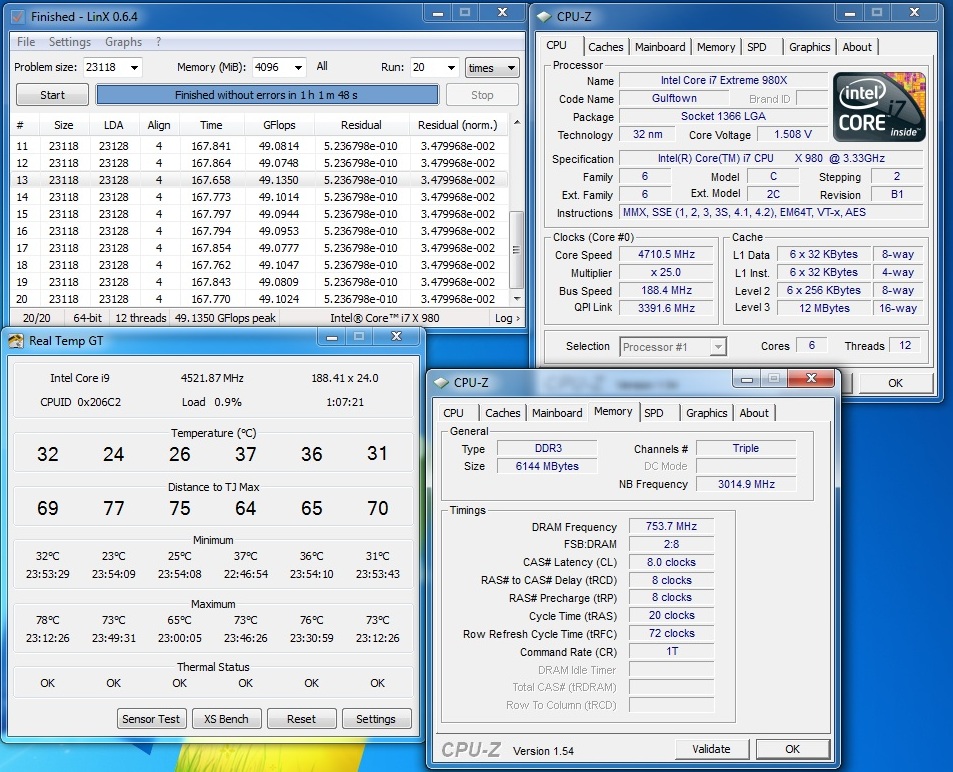This screenshot has height=772, width=953.
Task: Click the LinX title bar checkmark icon
Action: 19,16
